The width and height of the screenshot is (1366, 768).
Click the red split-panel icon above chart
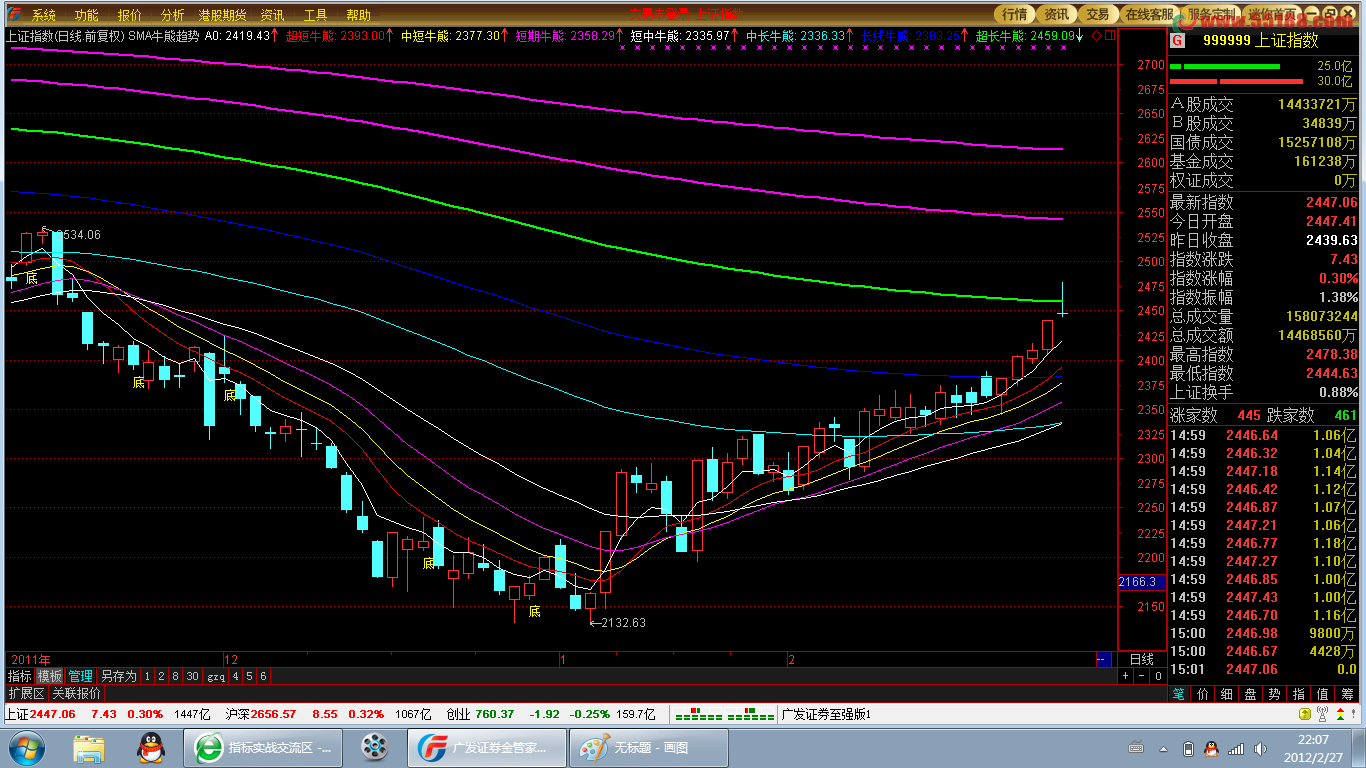tap(1109, 35)
